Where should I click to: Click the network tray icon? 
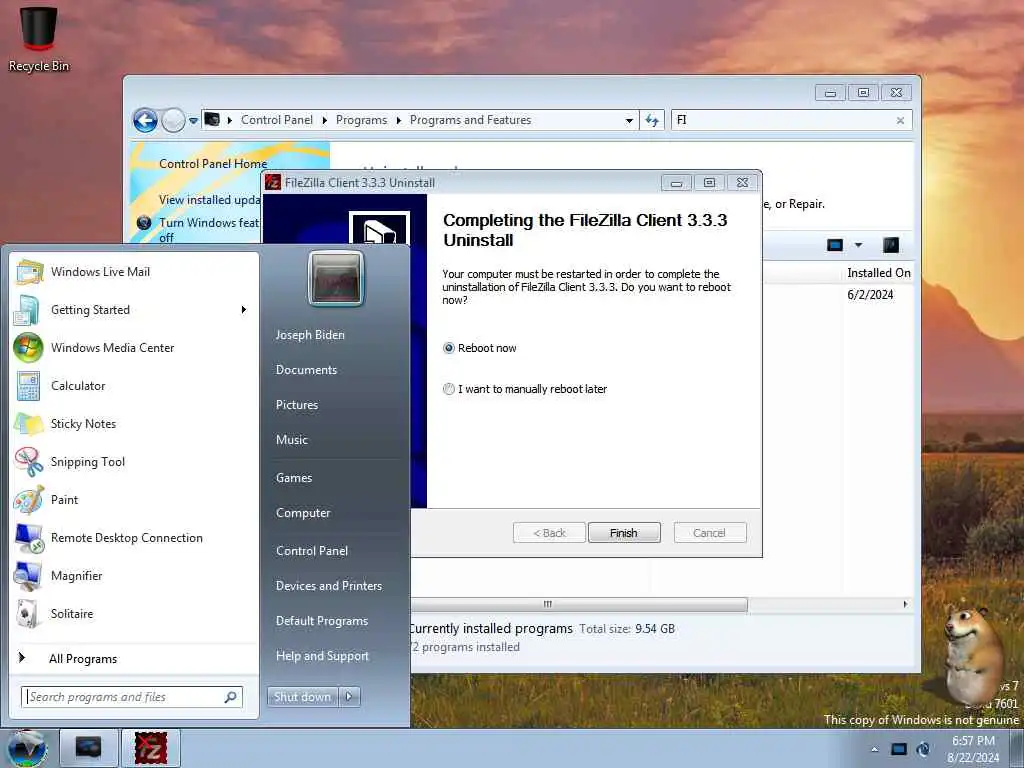[x=923, y=749]
